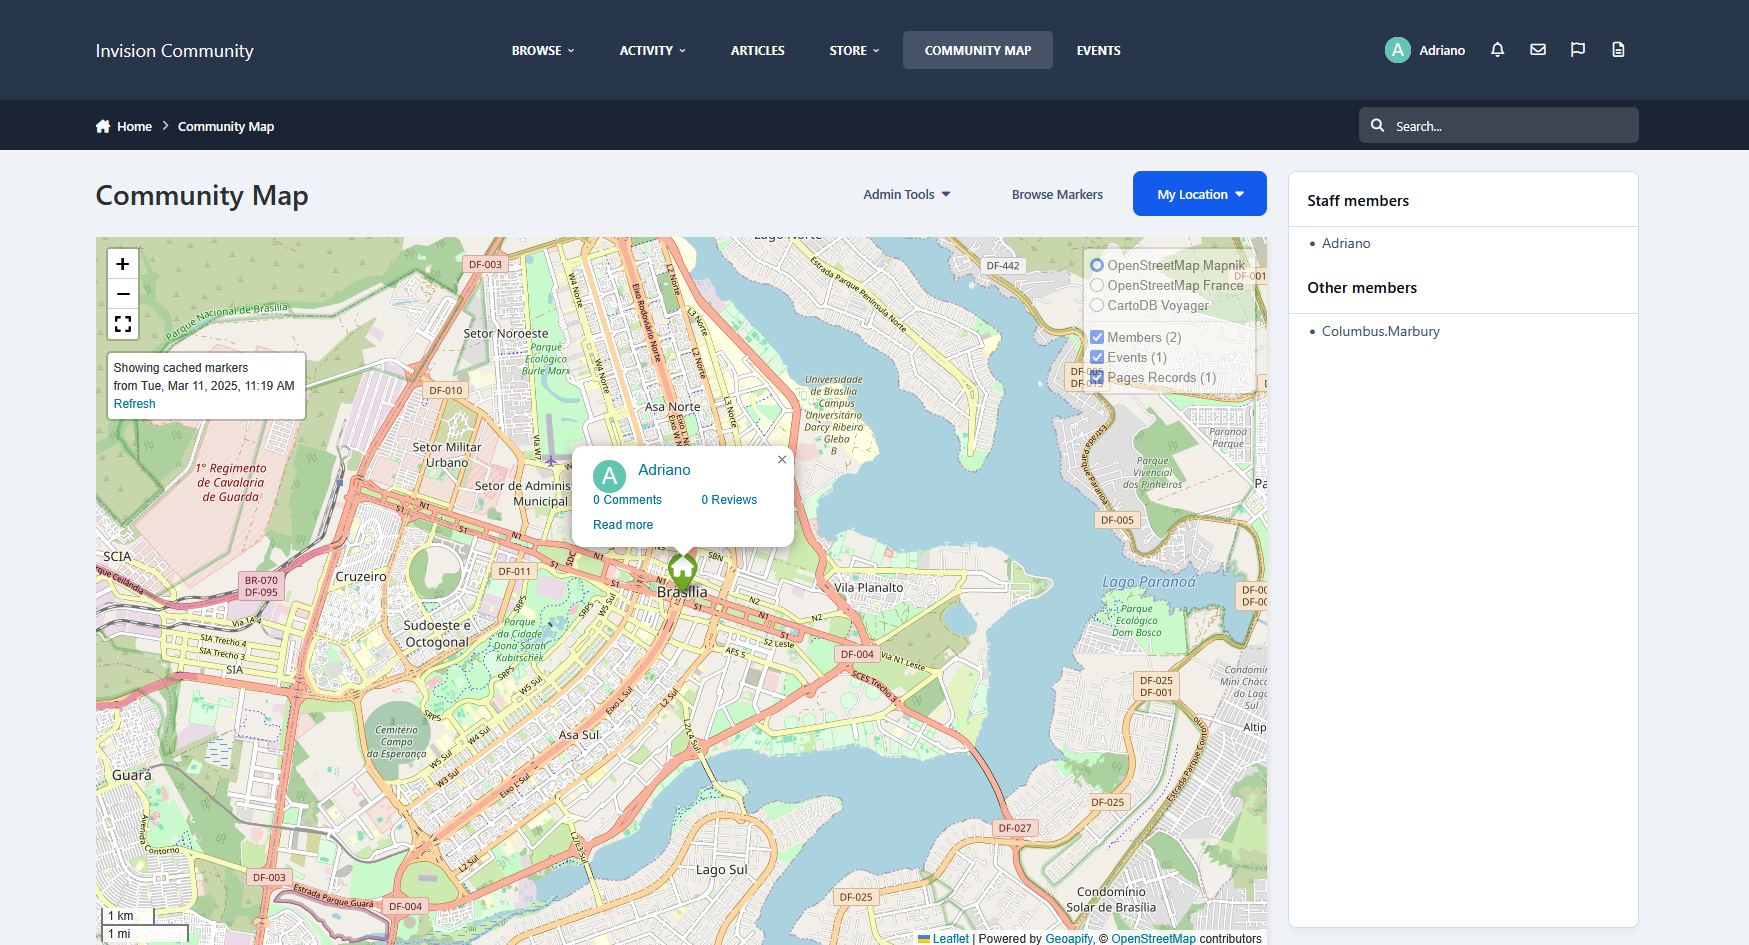Image resolution: width=1749 pixels, height=945 pixels.
Task: Refresh the cached markers
Action: pyautogui.click(x=134, y=404)
